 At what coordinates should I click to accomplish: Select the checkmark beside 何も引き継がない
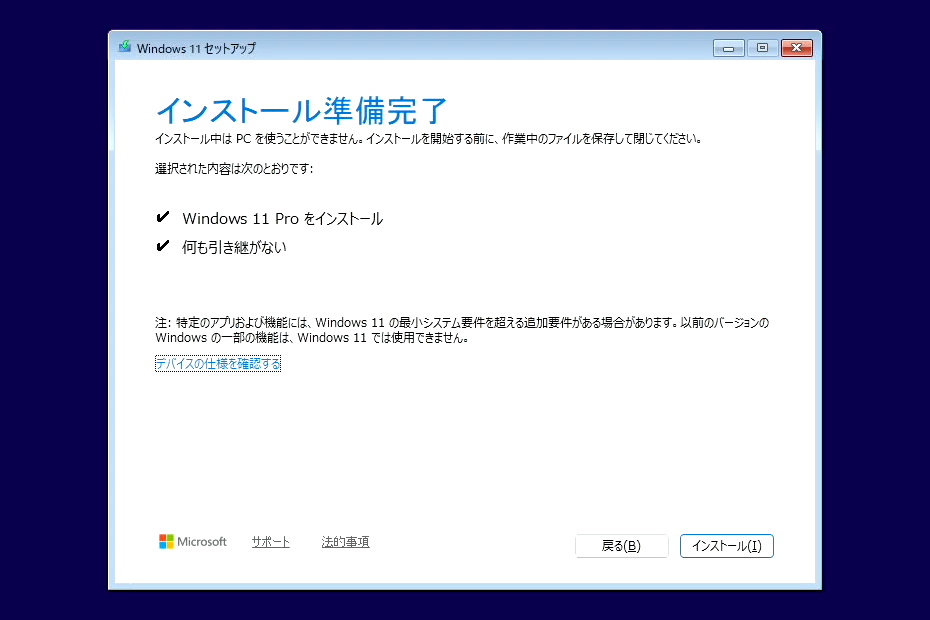click(x=162, y=246)
